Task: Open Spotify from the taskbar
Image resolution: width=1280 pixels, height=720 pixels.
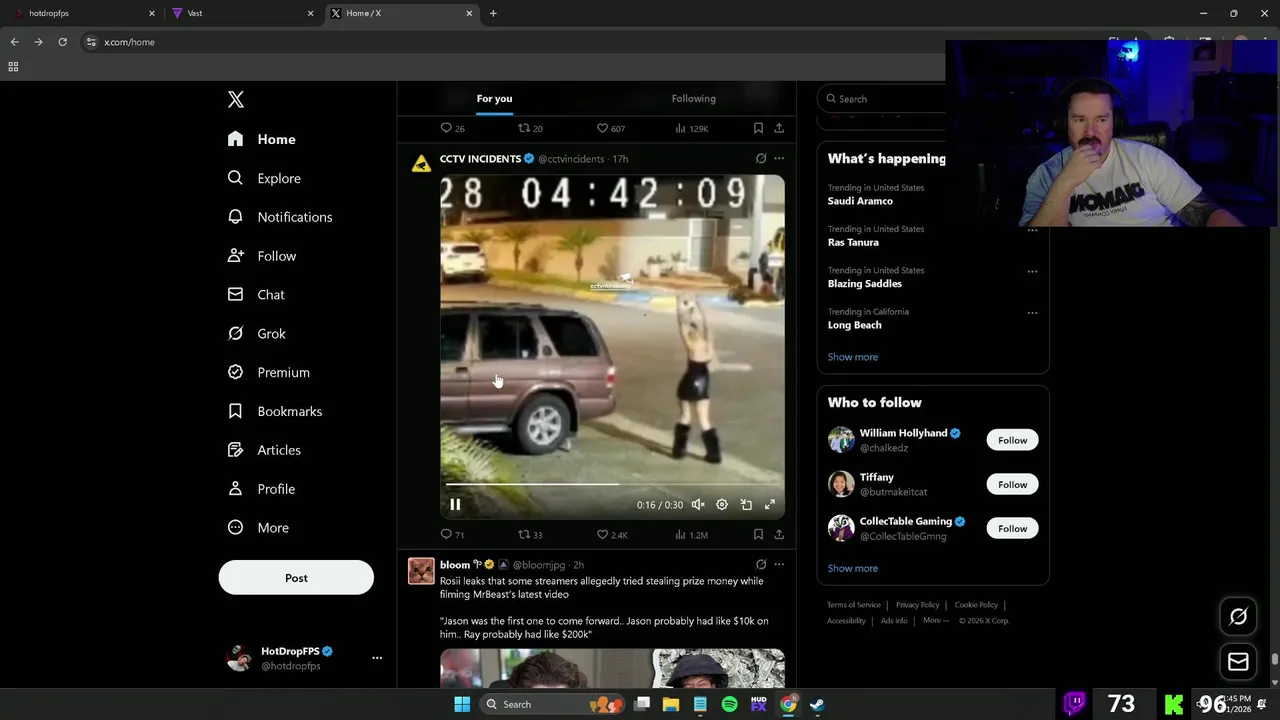Action: click(x=729, y=704)
